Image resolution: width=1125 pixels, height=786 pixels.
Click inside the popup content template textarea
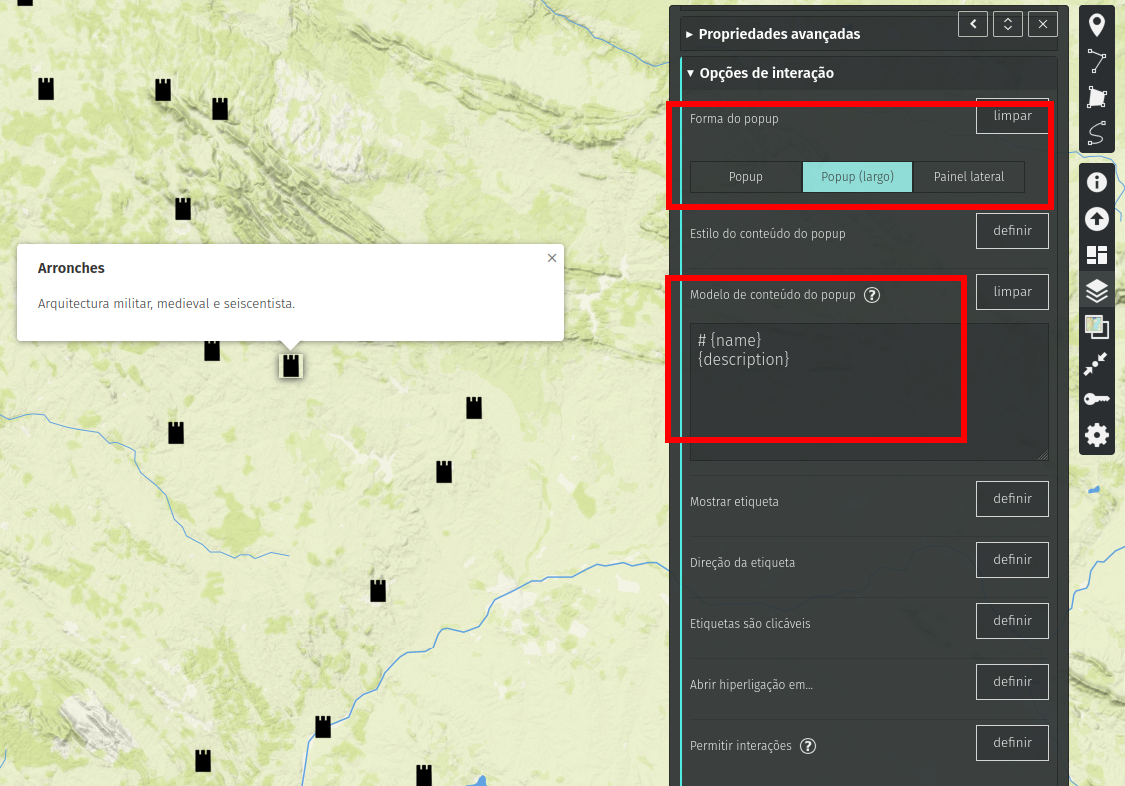click(869, 392)
